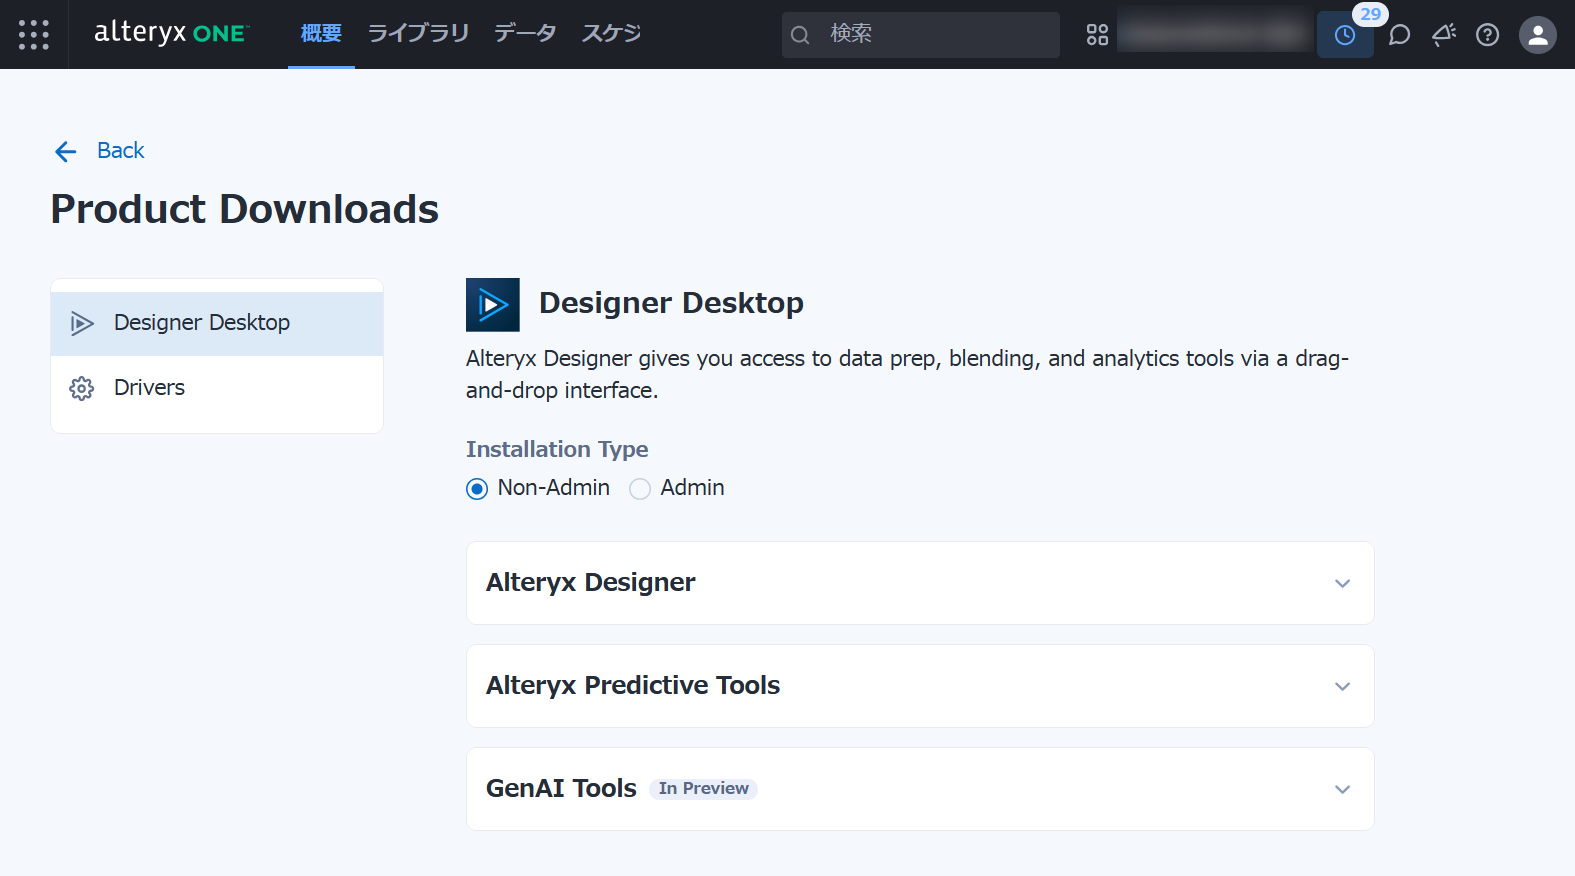This screenshot has height=876, width=1575.
Task: Click the GenAI Tools heading
Action: click(561, 788)
